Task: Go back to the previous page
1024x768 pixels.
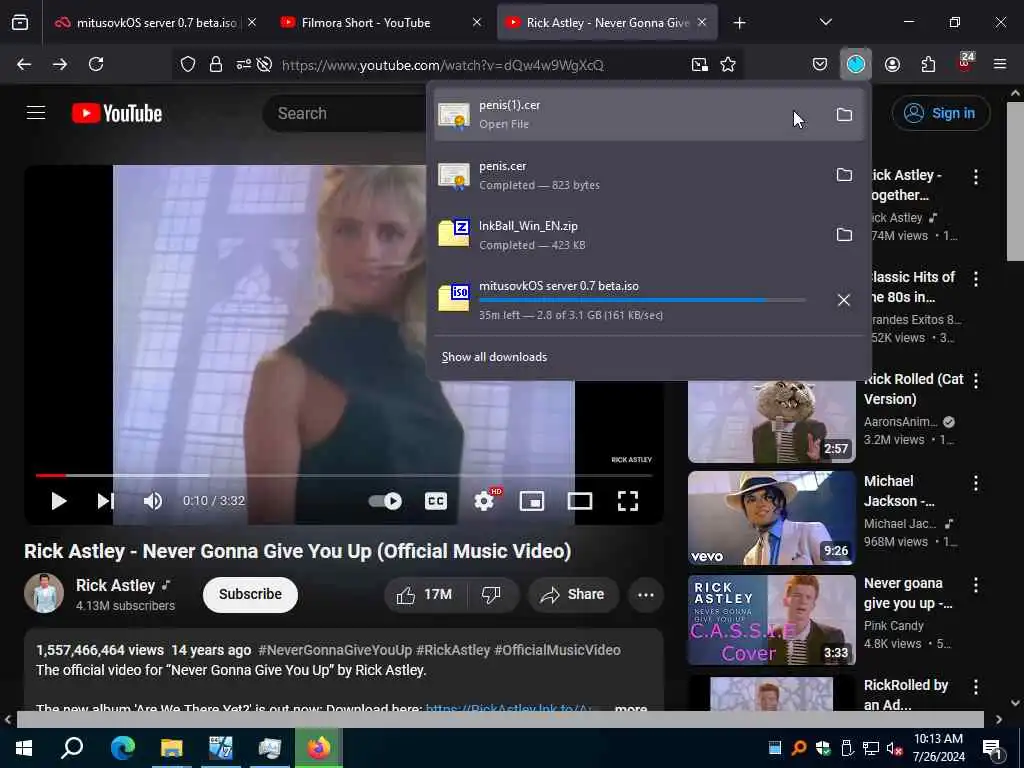Action: (x=24, y=64)
